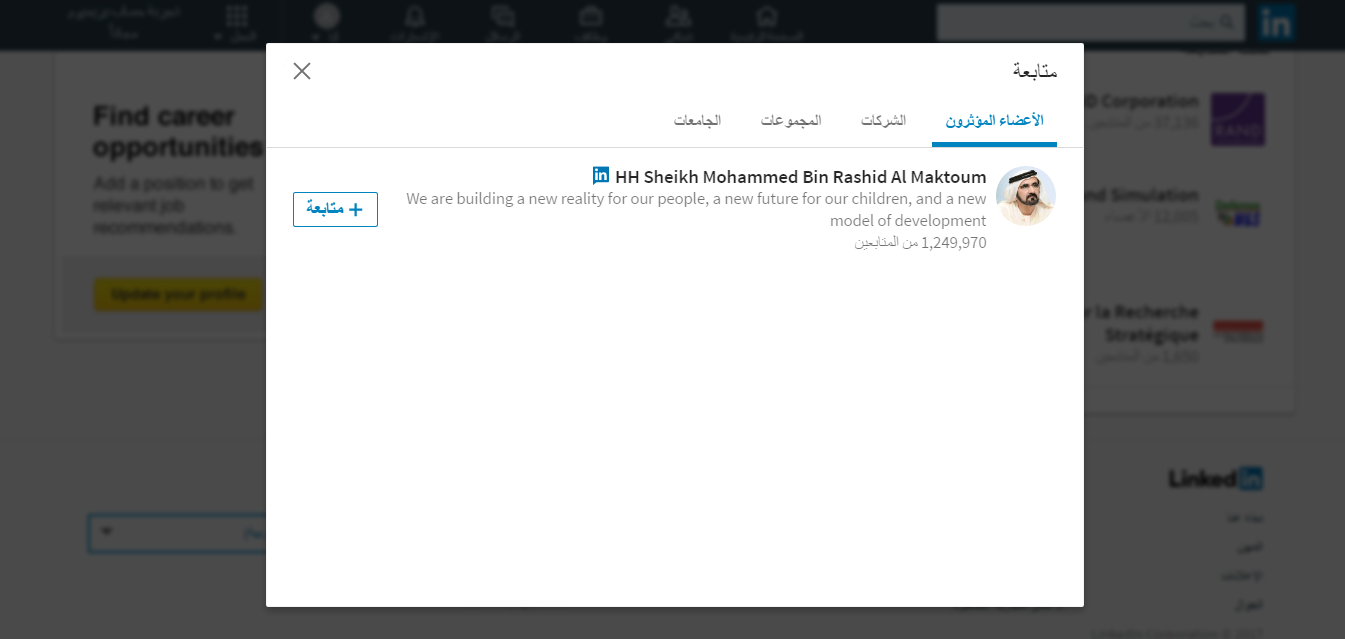Expand the dropdown arrow under the apps grid
The width and height of the screenshot is (1345, 639).
click(219, 37)
